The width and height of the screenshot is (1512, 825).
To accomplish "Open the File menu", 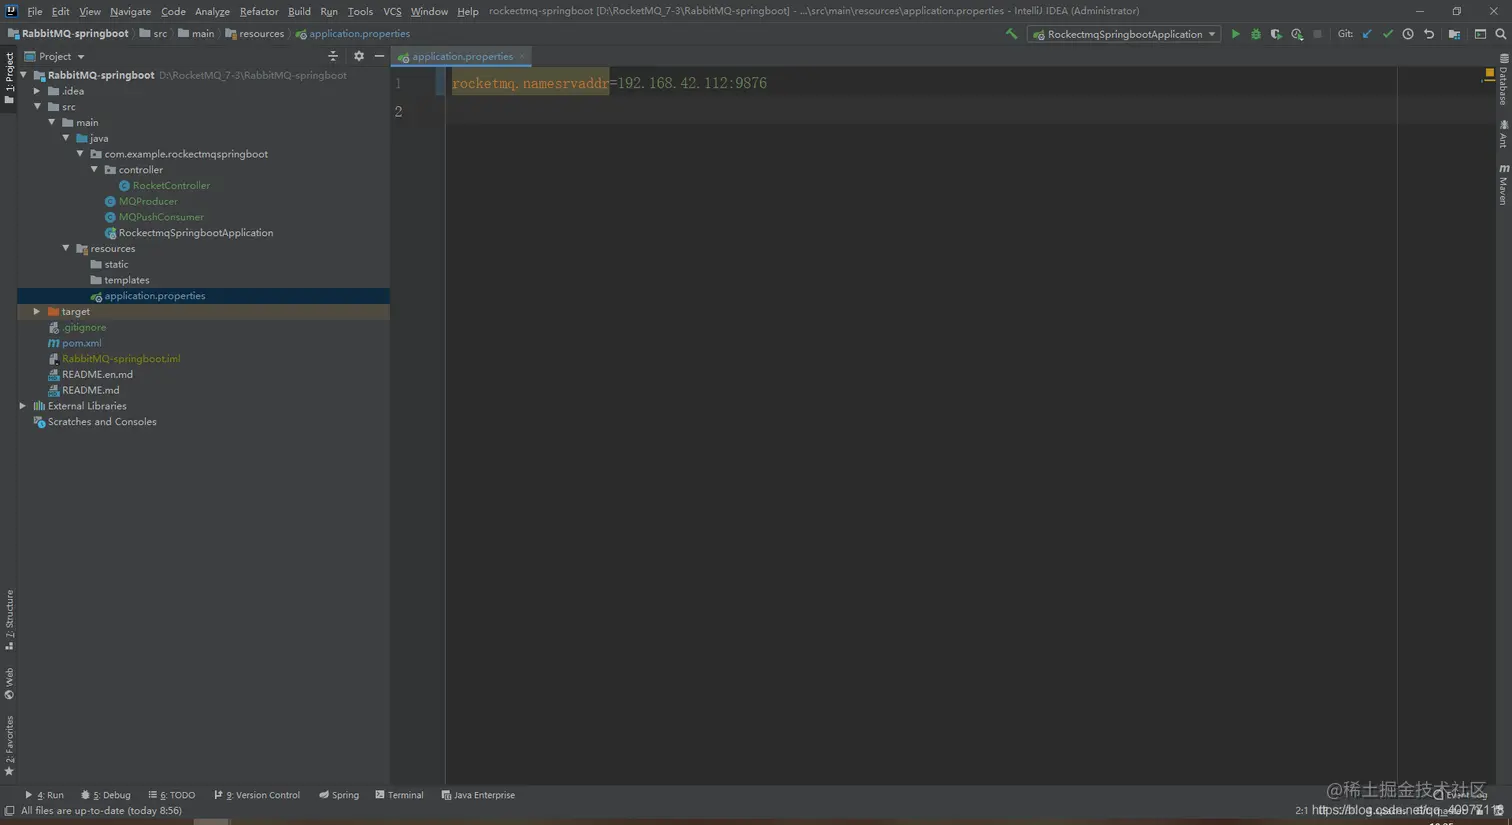I will click(35, 11).
